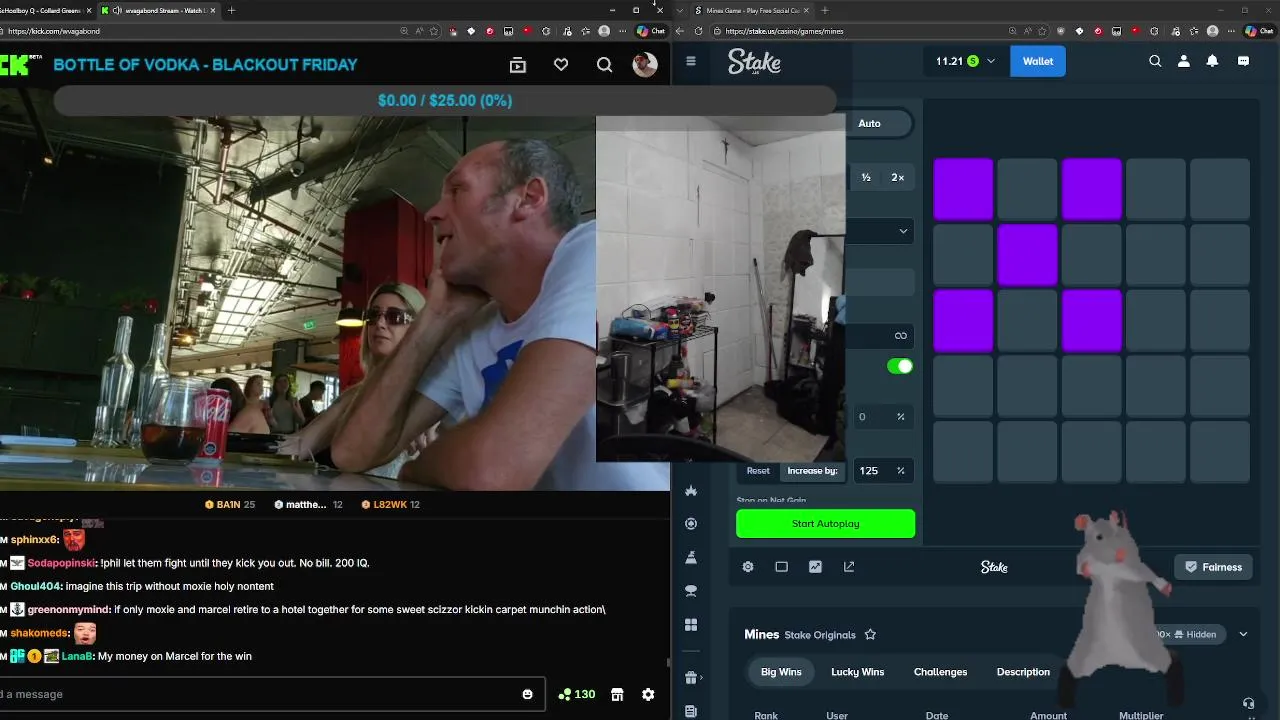This screenshot has width=1280, height=720.
Task: Open the 130 channel points counter in Kick chat
Action: [577, 694]
